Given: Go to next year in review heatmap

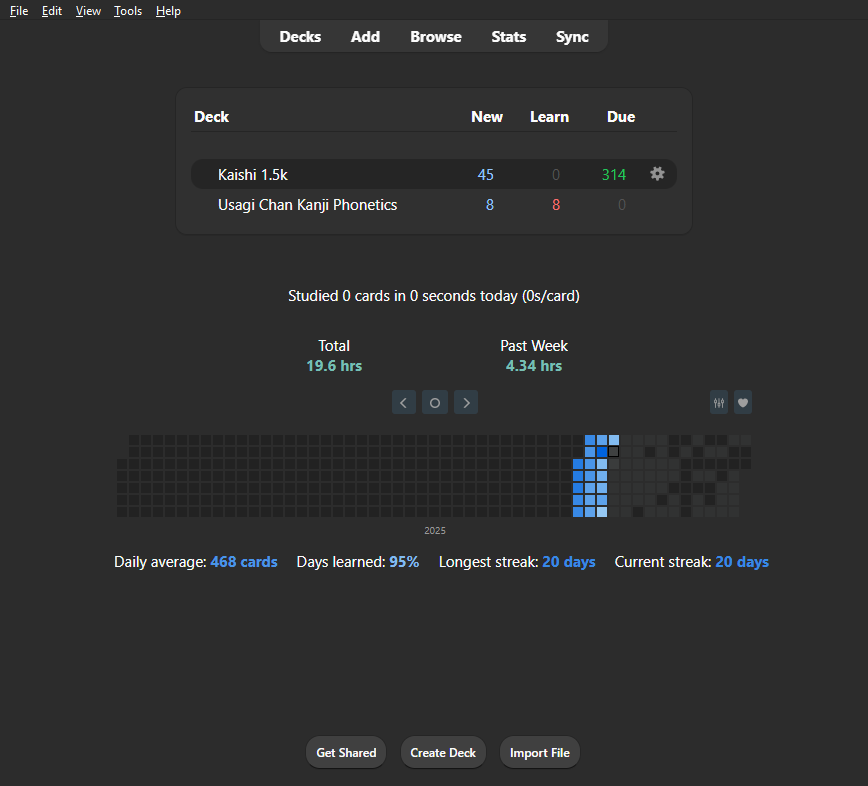Looking at the screenshot, I should pos(466,402).
